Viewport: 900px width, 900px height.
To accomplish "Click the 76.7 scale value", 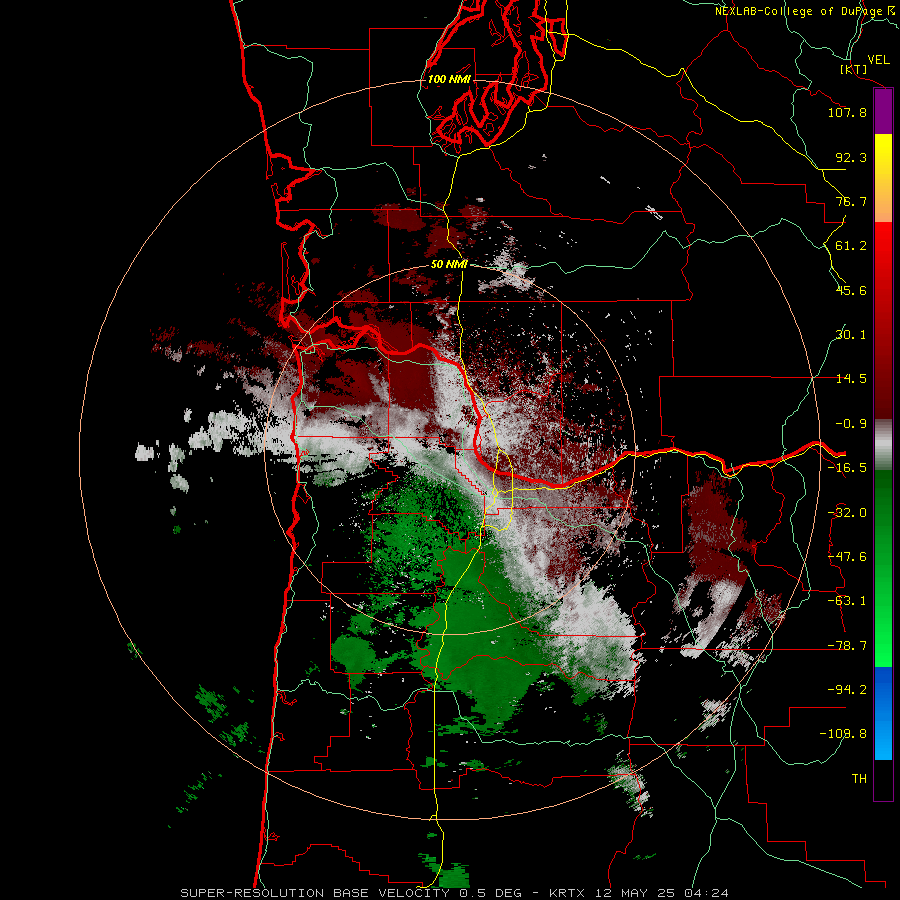I will click(x=851, y=201).
